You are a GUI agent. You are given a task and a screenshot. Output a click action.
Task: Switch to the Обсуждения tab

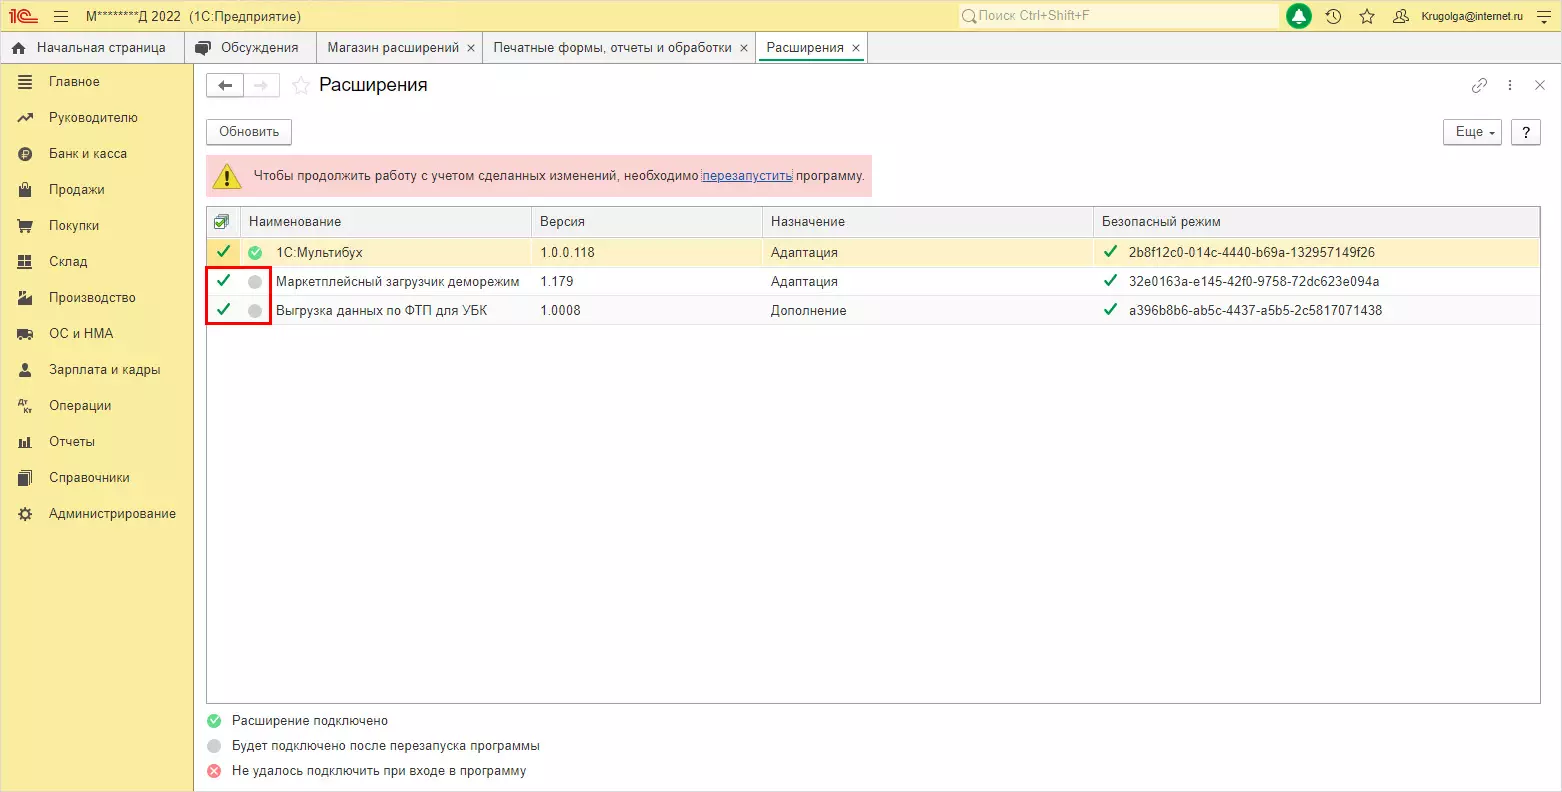pyautogui.click(x=250, y=47)
